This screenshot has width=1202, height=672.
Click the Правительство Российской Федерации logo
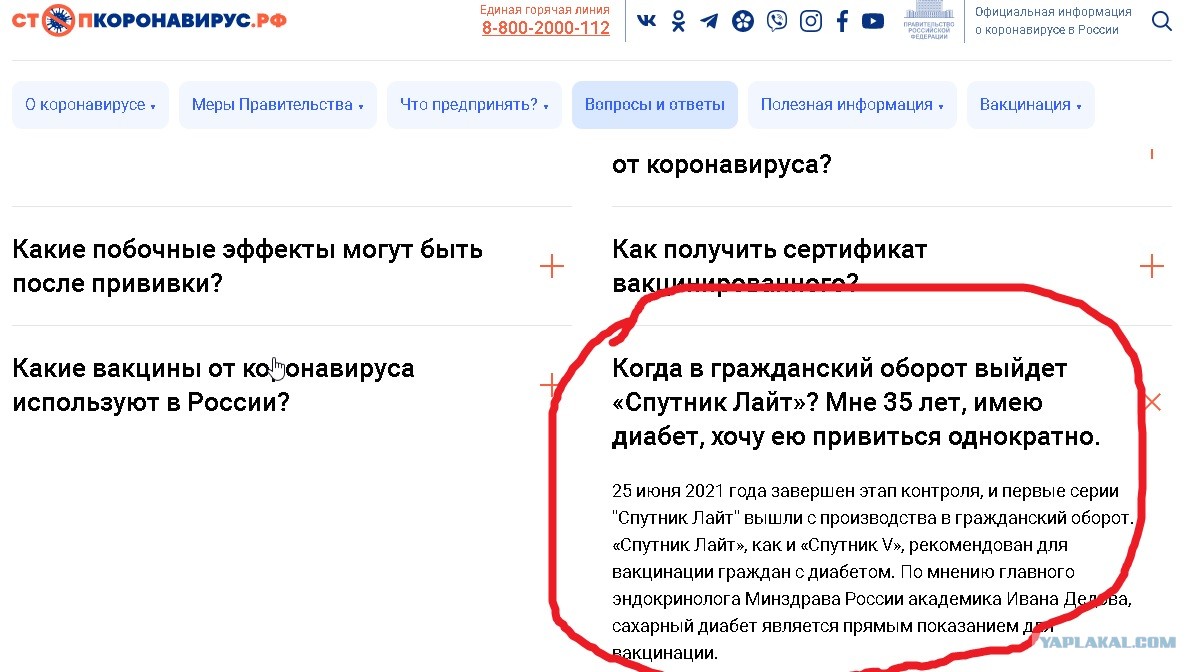pyautogui.click(x=929, y=20)
